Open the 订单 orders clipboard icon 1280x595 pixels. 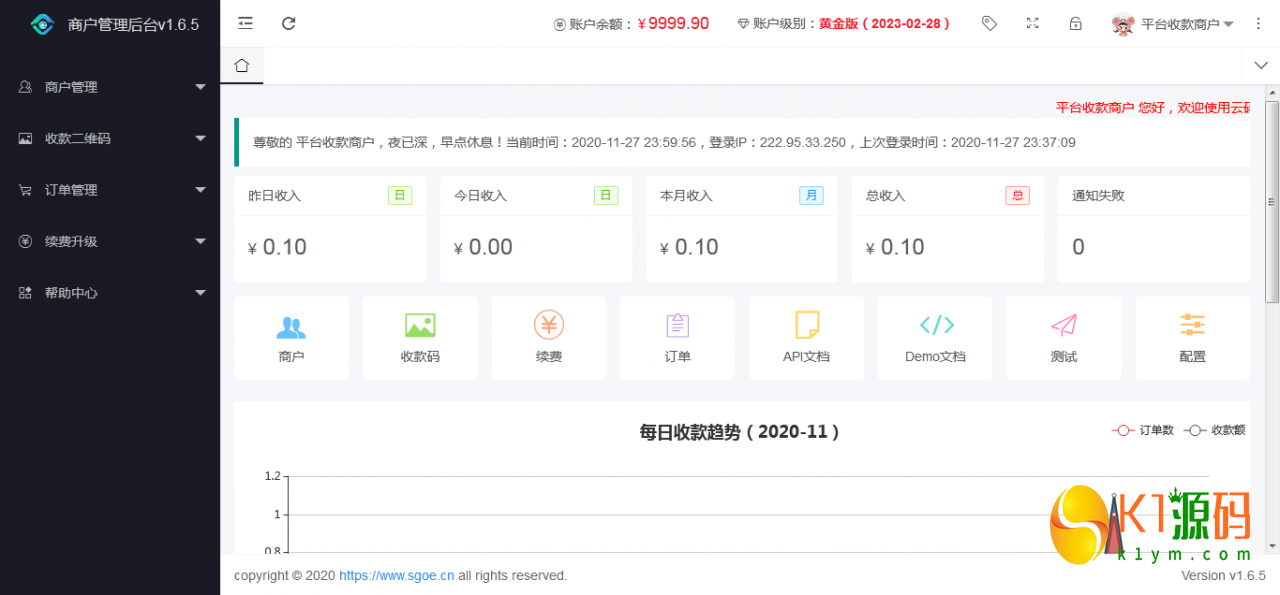pyautogui.click(x=677, y=326)
